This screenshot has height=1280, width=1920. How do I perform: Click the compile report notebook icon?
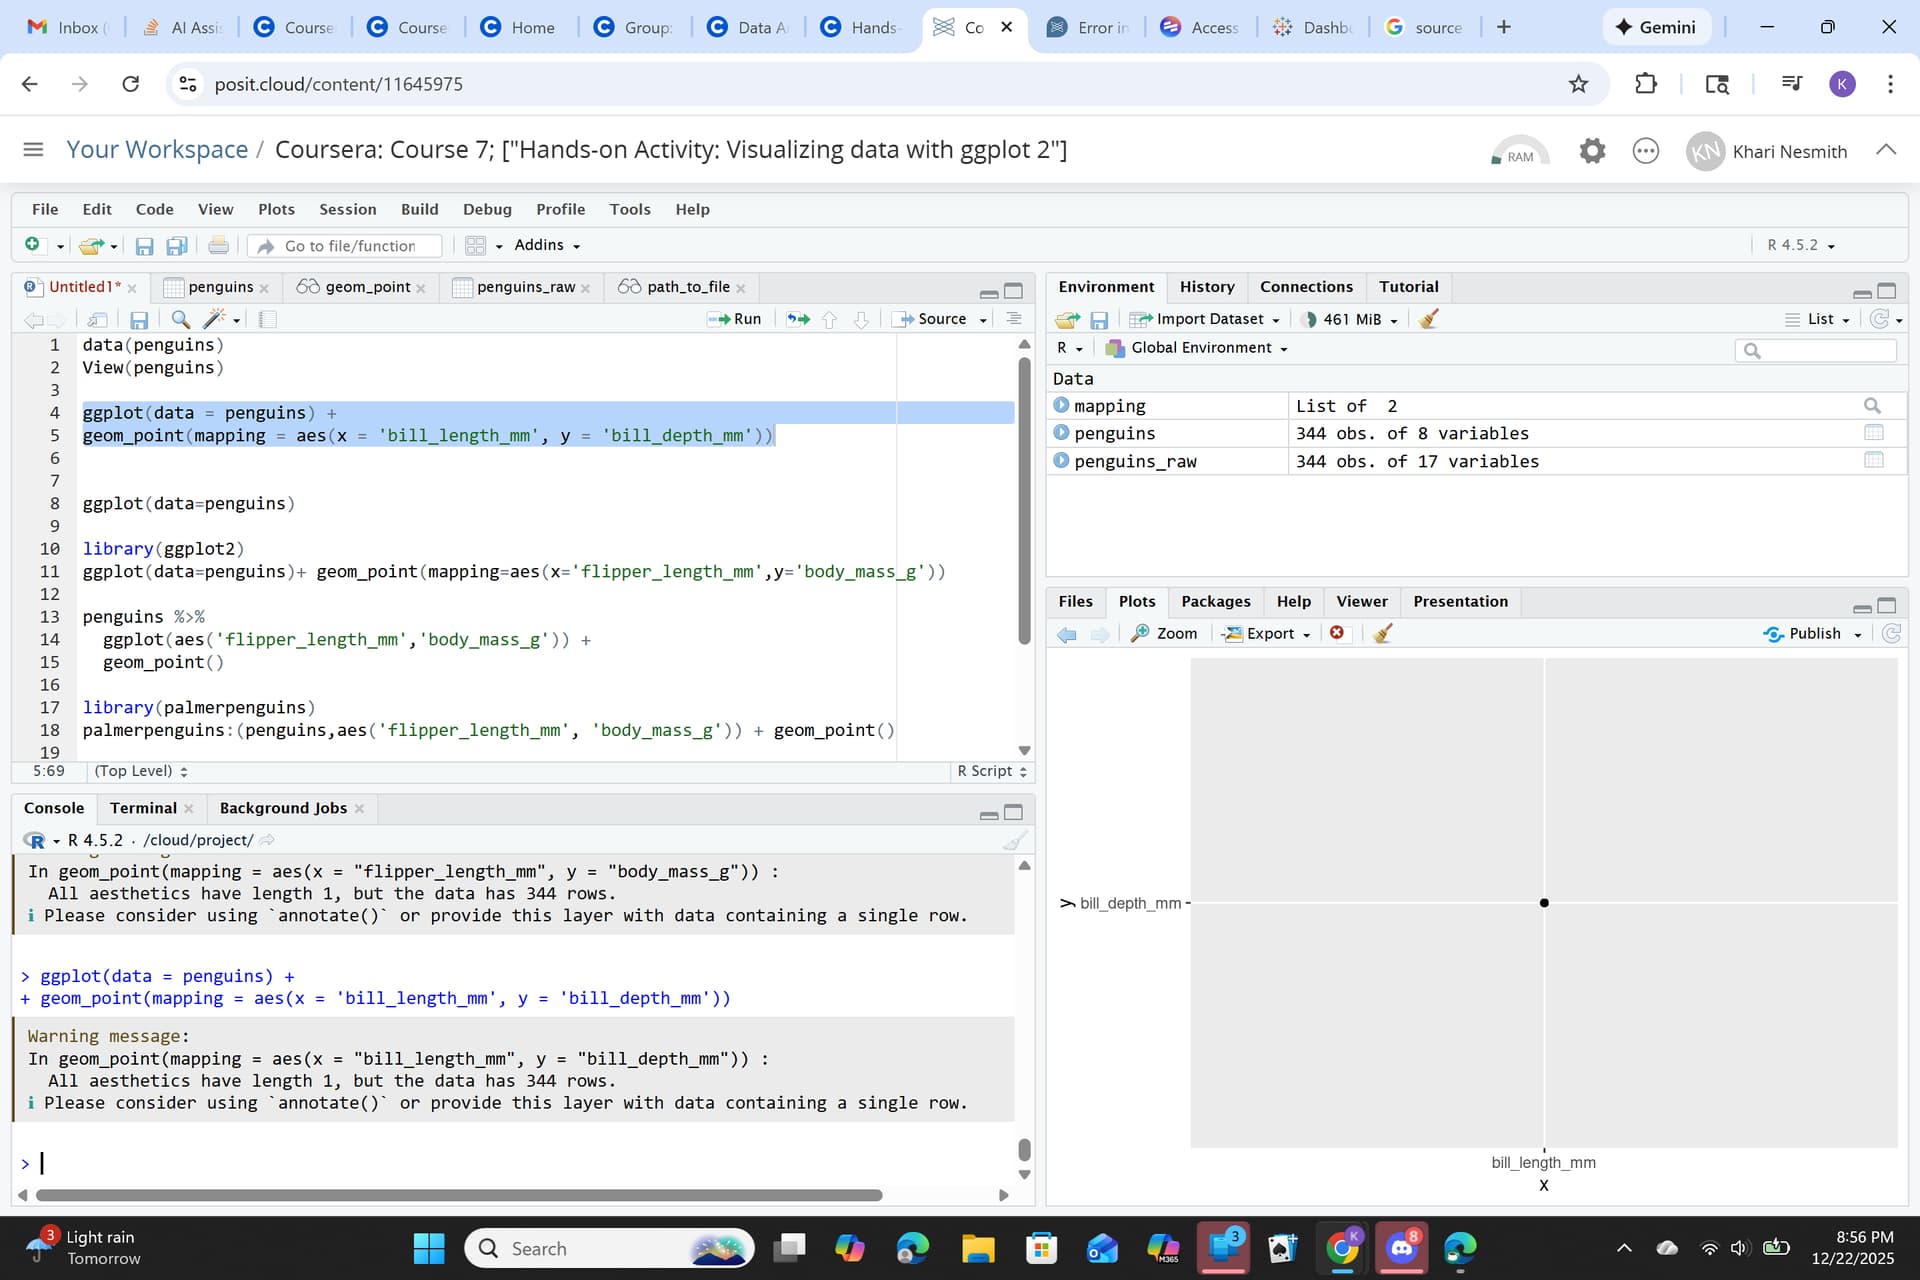coord(268,319)
